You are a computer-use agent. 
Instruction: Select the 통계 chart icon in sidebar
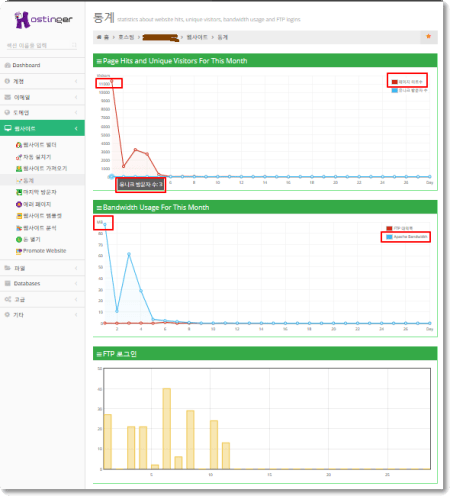[x=19, y=181]
